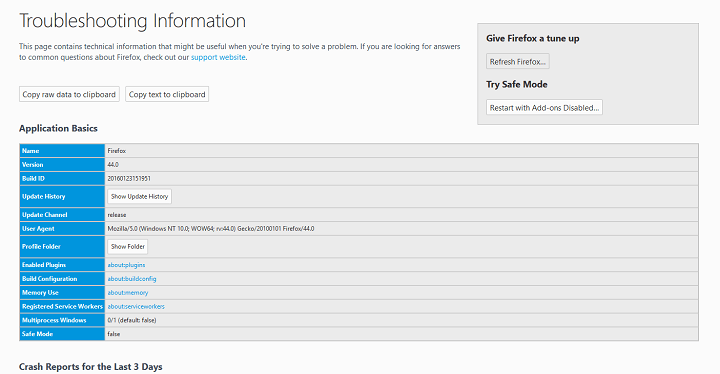
Task: Click the Safe Mode false value
Action: (x=113, y=334)
